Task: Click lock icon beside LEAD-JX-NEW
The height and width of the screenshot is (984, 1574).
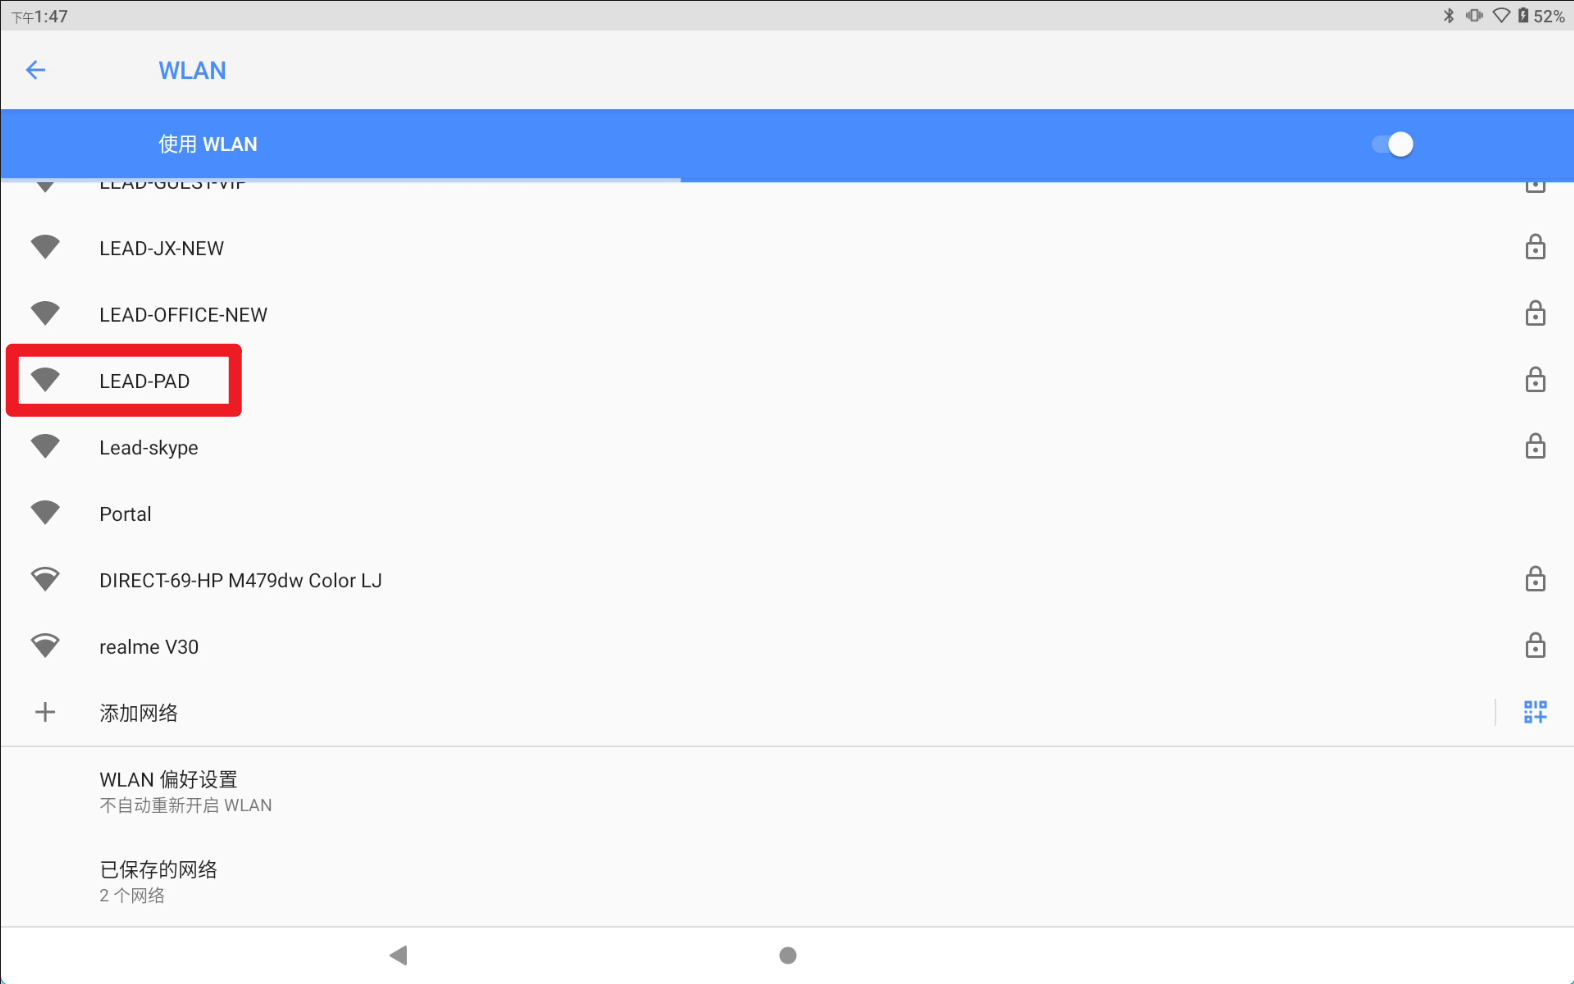Action: coord(1535,247)
